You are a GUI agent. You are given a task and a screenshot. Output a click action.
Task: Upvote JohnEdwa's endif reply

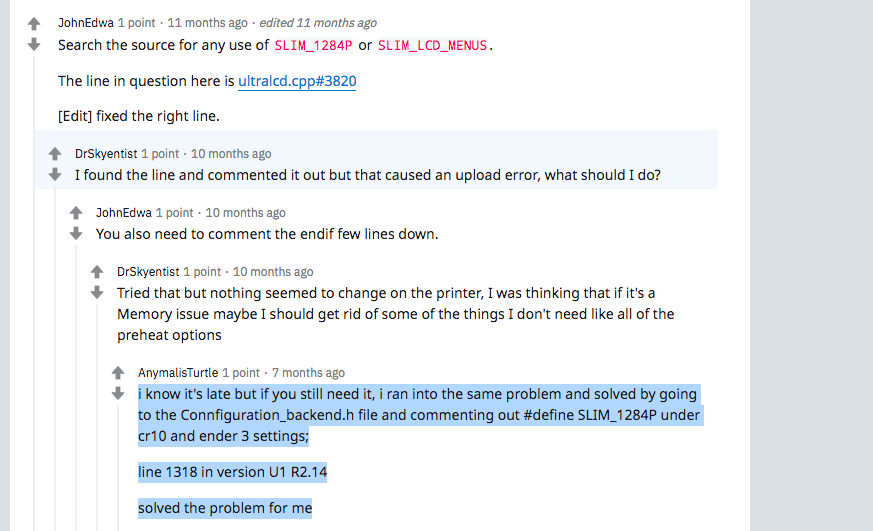pos(76,213)
